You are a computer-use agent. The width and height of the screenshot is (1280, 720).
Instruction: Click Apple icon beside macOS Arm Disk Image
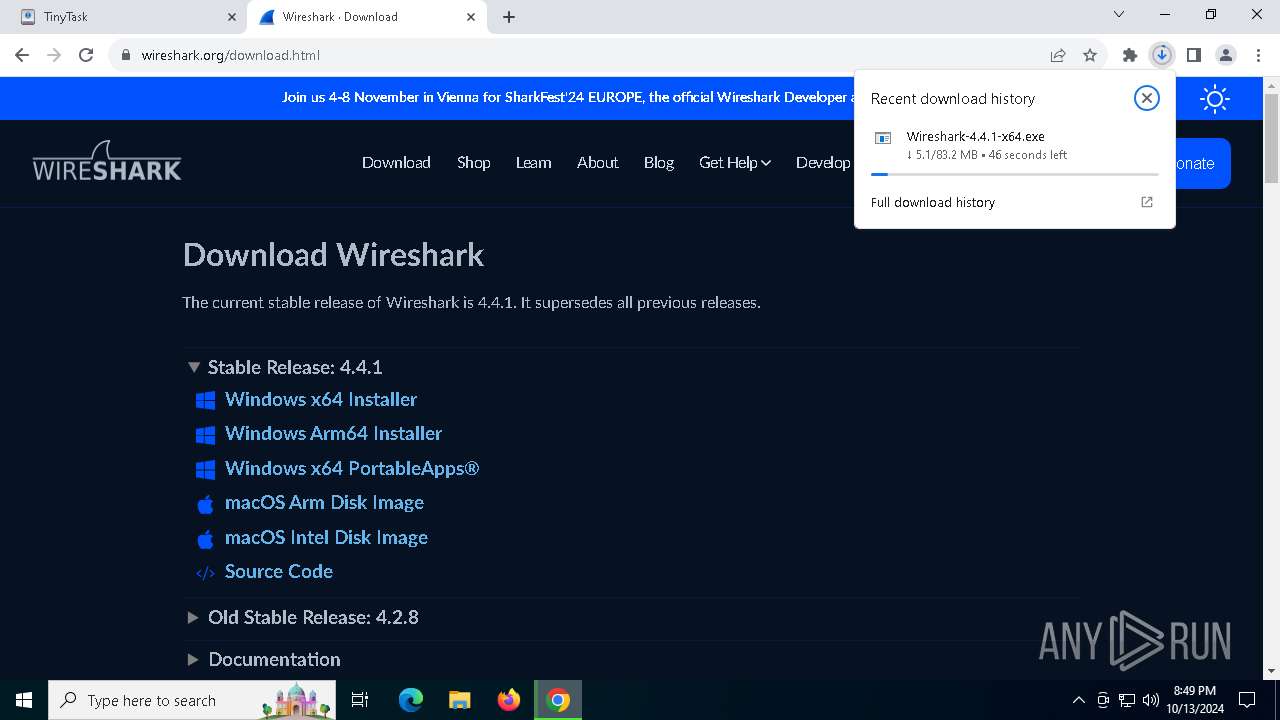(206, 503)
